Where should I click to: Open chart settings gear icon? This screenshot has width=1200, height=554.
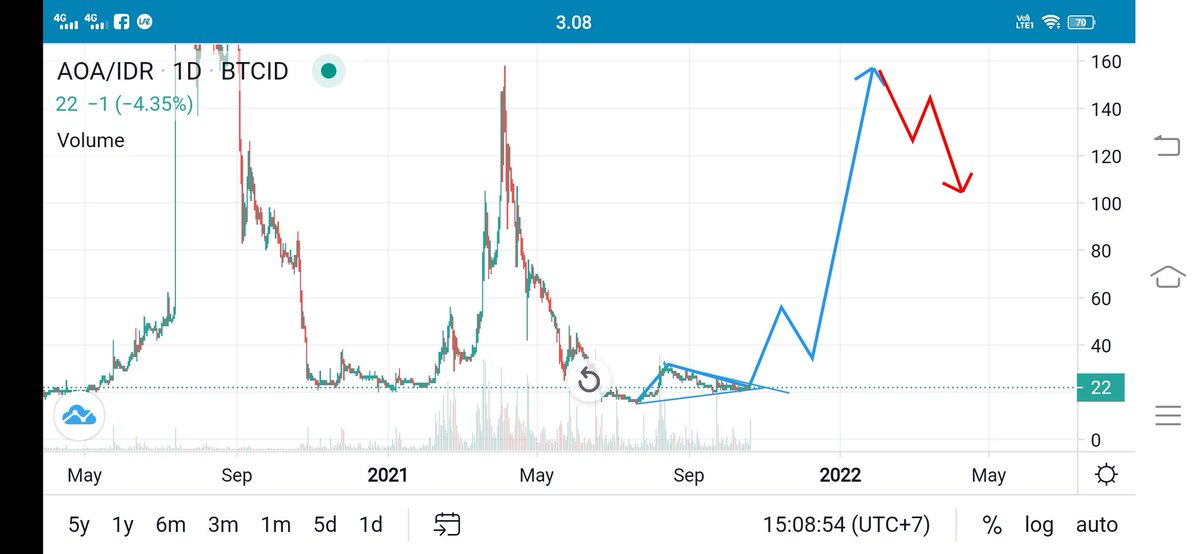click(x=1107, y=475)
